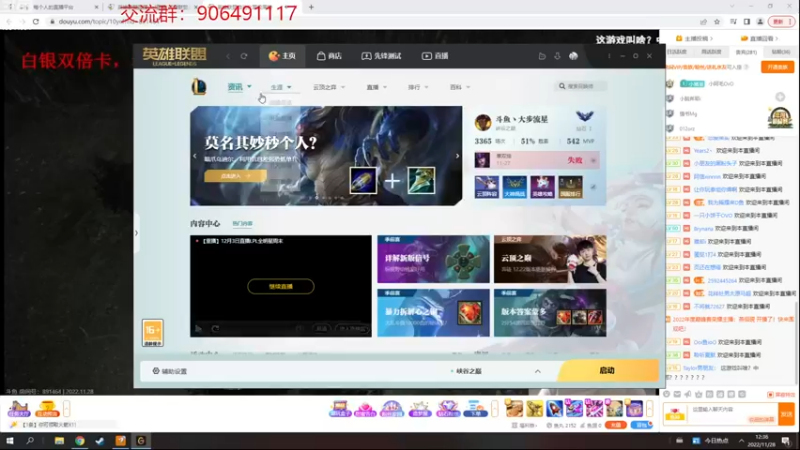This screenshot has height=450, width=800.
Task: Open the 暴力拆解心之钢 article card
Action: click(x=433, y=313)
